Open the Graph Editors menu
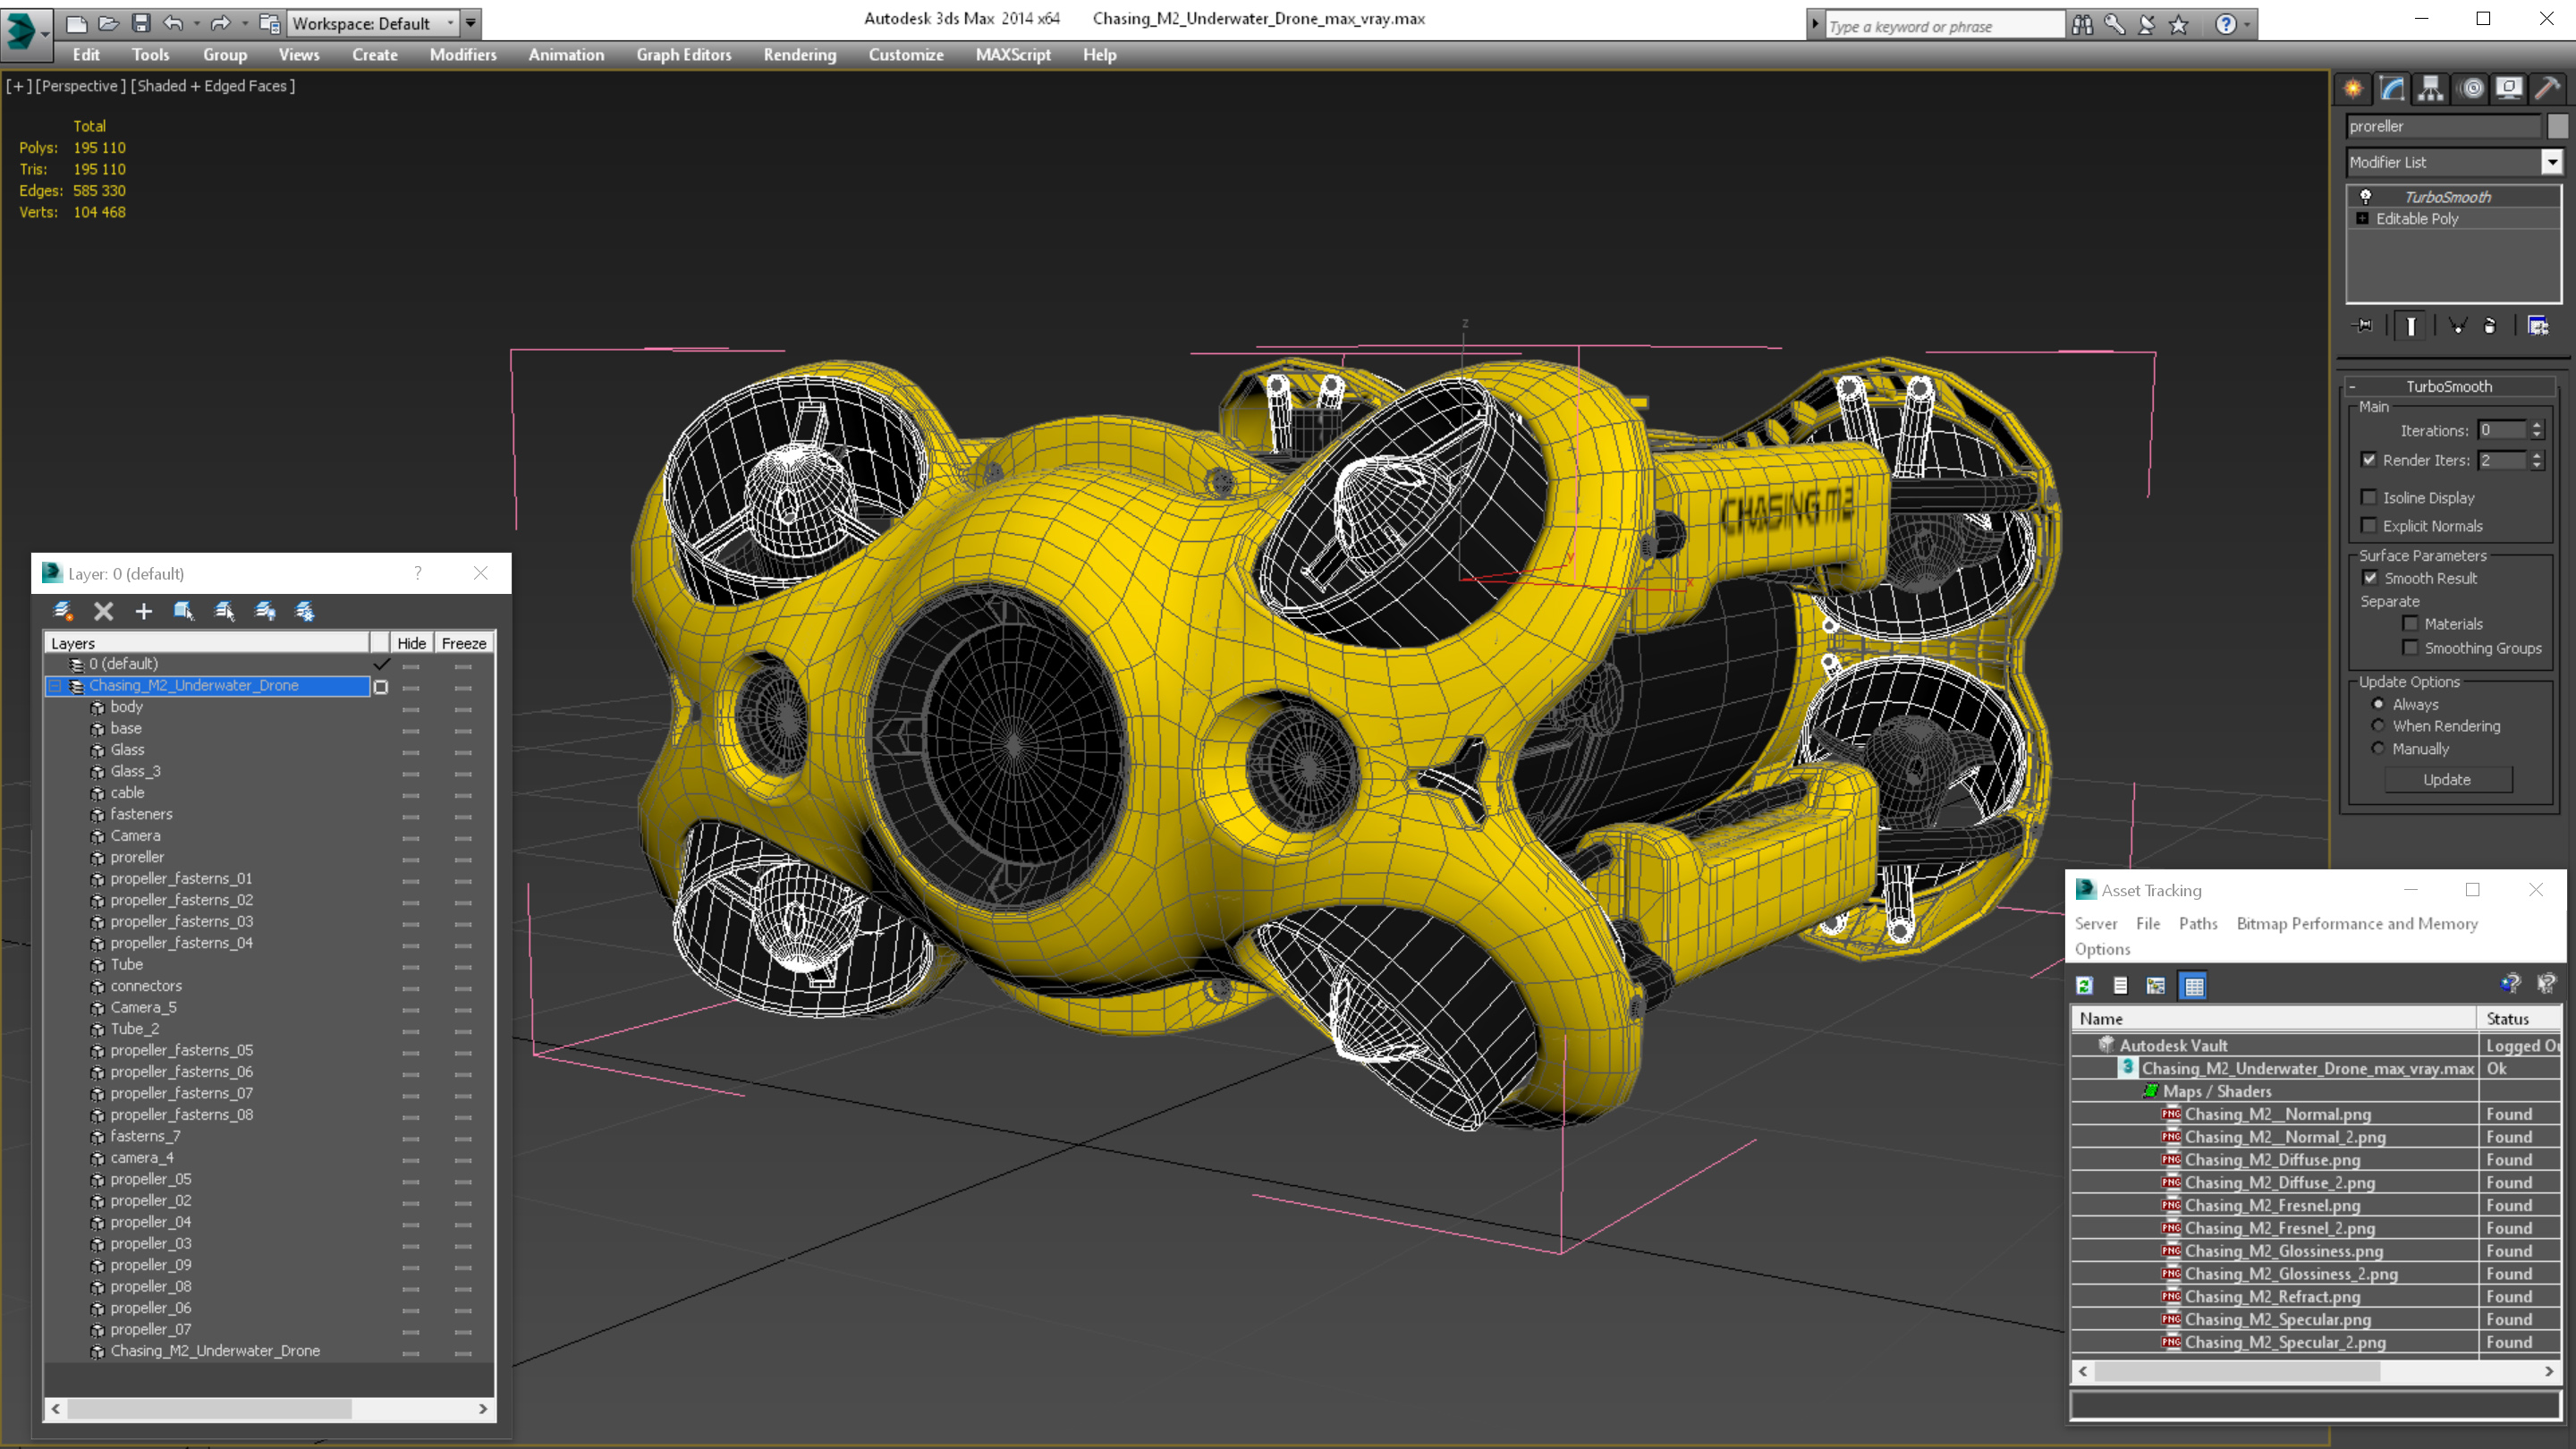 [x=684, y=55]
